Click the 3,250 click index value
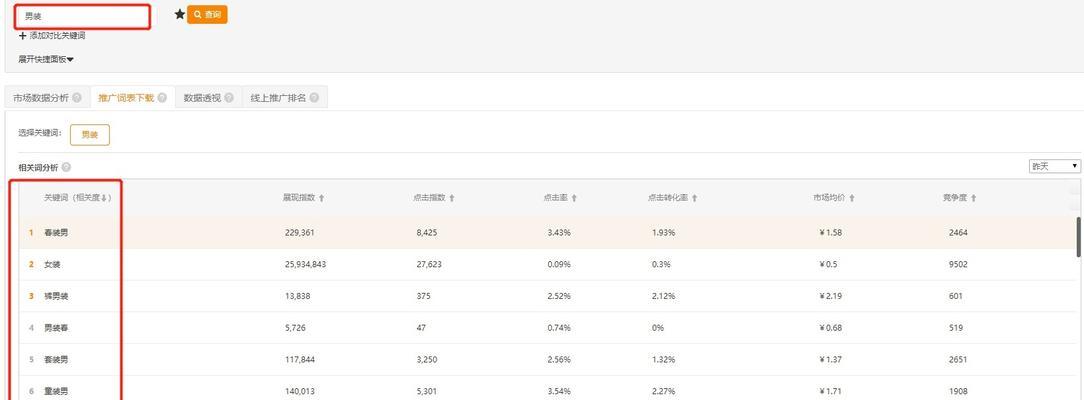The height and width of the screenshot is (400, 1084). point(427,360)
